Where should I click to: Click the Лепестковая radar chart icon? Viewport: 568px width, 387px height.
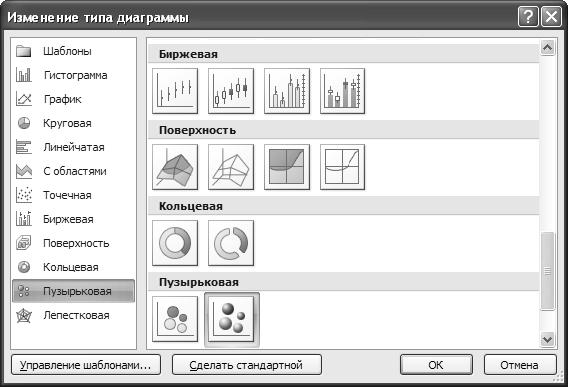pyautogui.click(x=24, y=315)
